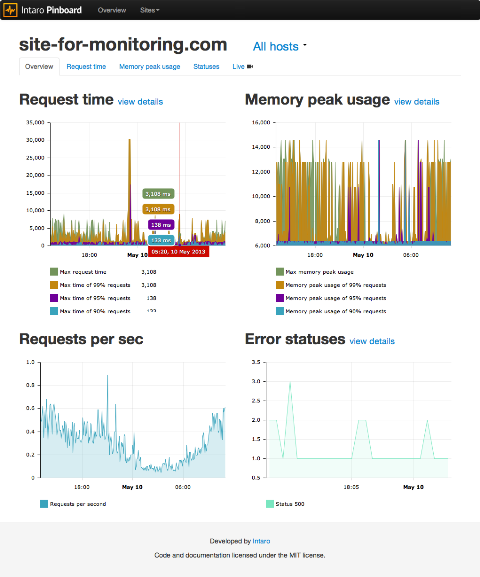This screenshot has width=480, height=577.
Task: Click the large spike in Request time chart
Action: pyautogui.click(x=130, y=191)
